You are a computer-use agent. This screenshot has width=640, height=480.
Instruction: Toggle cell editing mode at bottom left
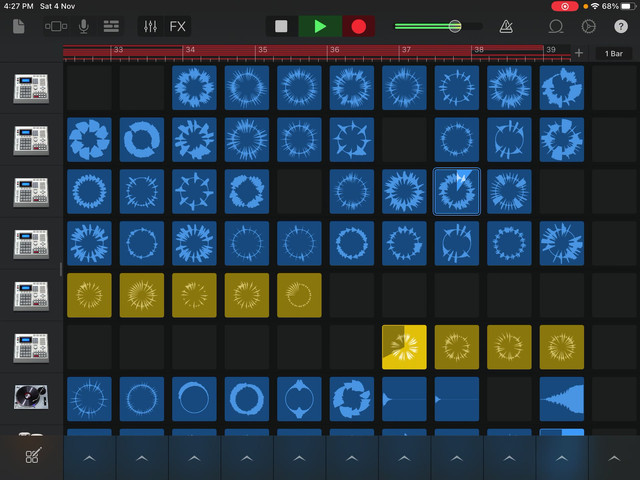33,456
